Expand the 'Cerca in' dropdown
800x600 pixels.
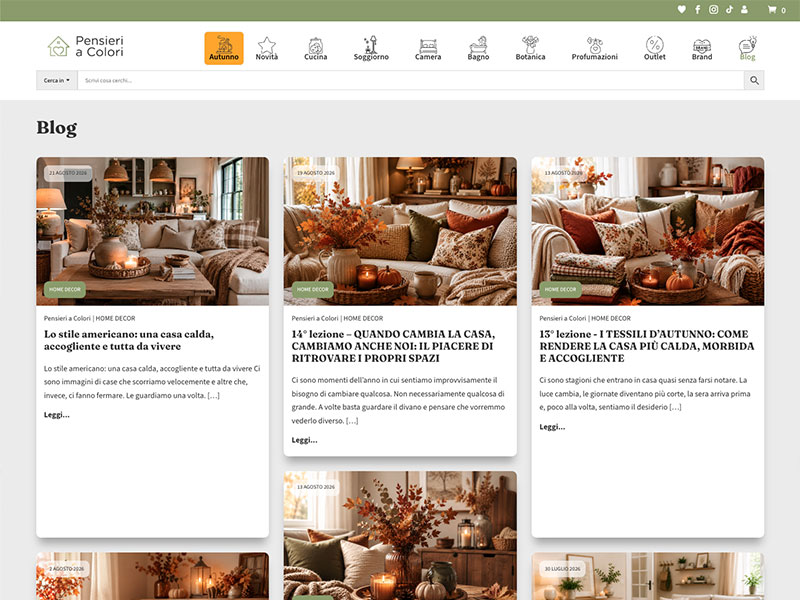(57, 80)
